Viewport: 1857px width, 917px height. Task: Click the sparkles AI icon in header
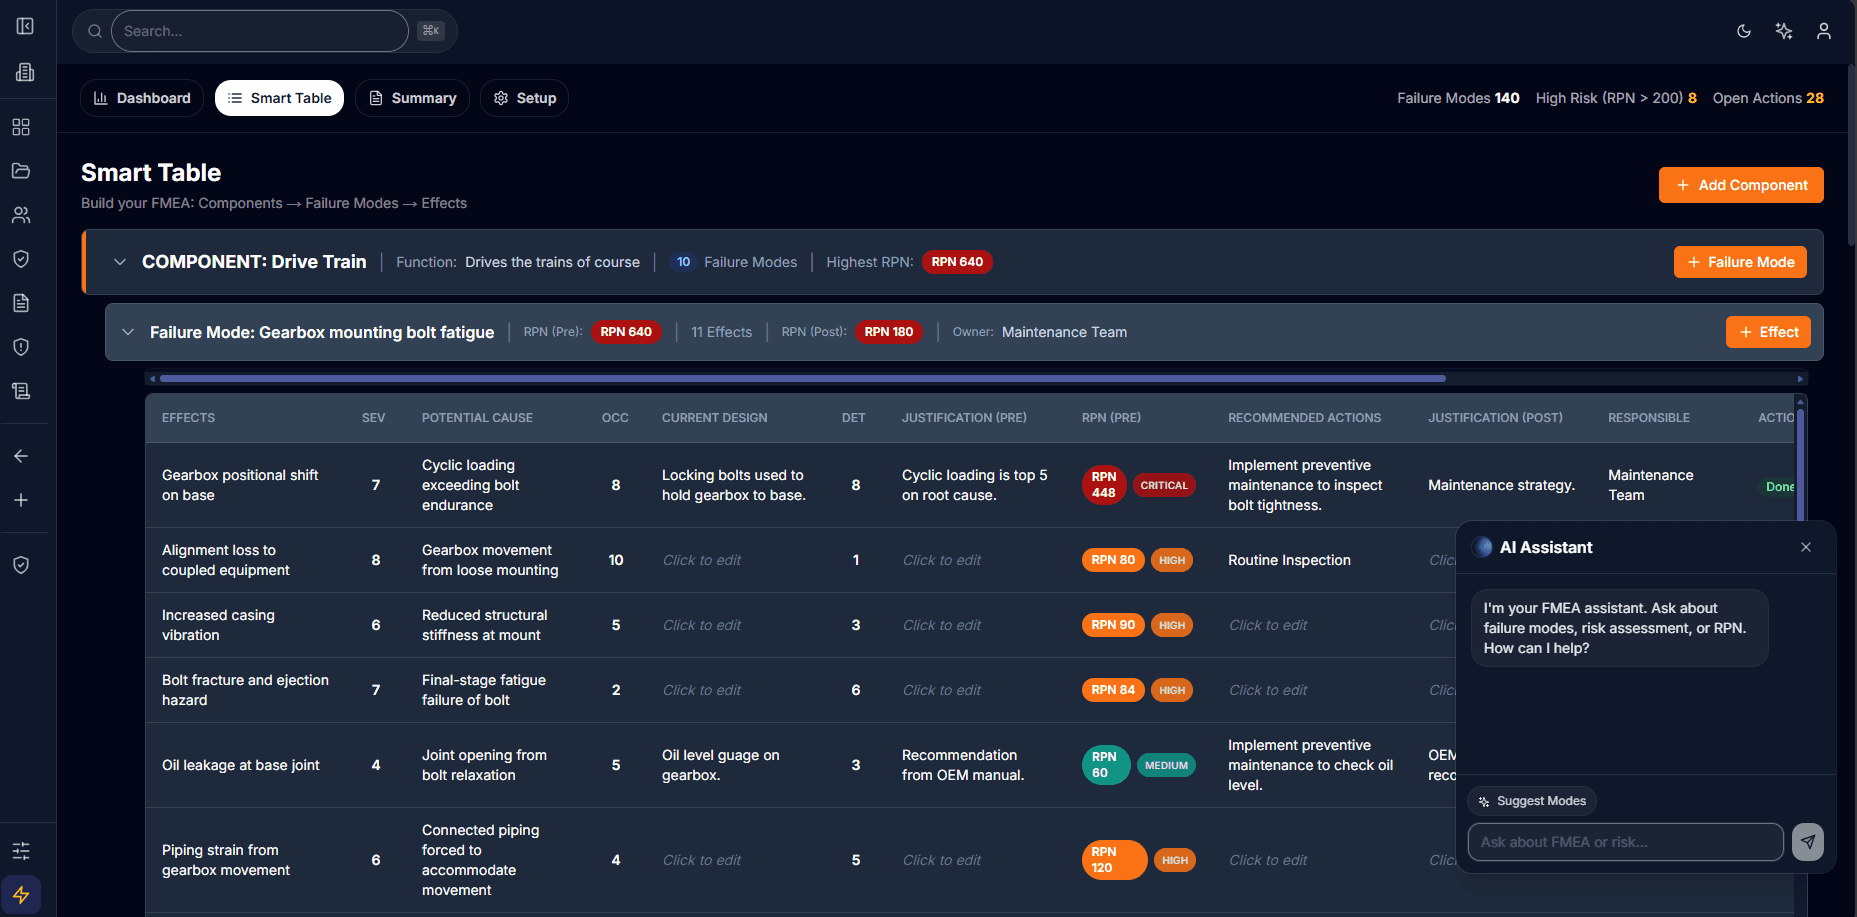(1784, 31)
